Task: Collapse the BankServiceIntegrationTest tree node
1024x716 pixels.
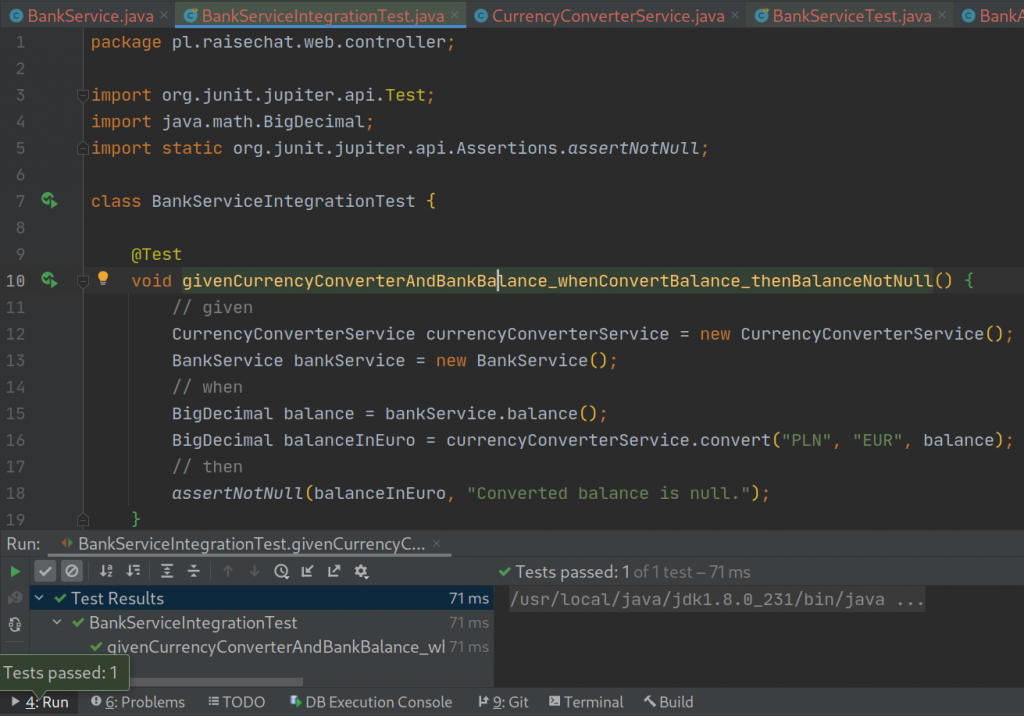Action: [58, 623]
